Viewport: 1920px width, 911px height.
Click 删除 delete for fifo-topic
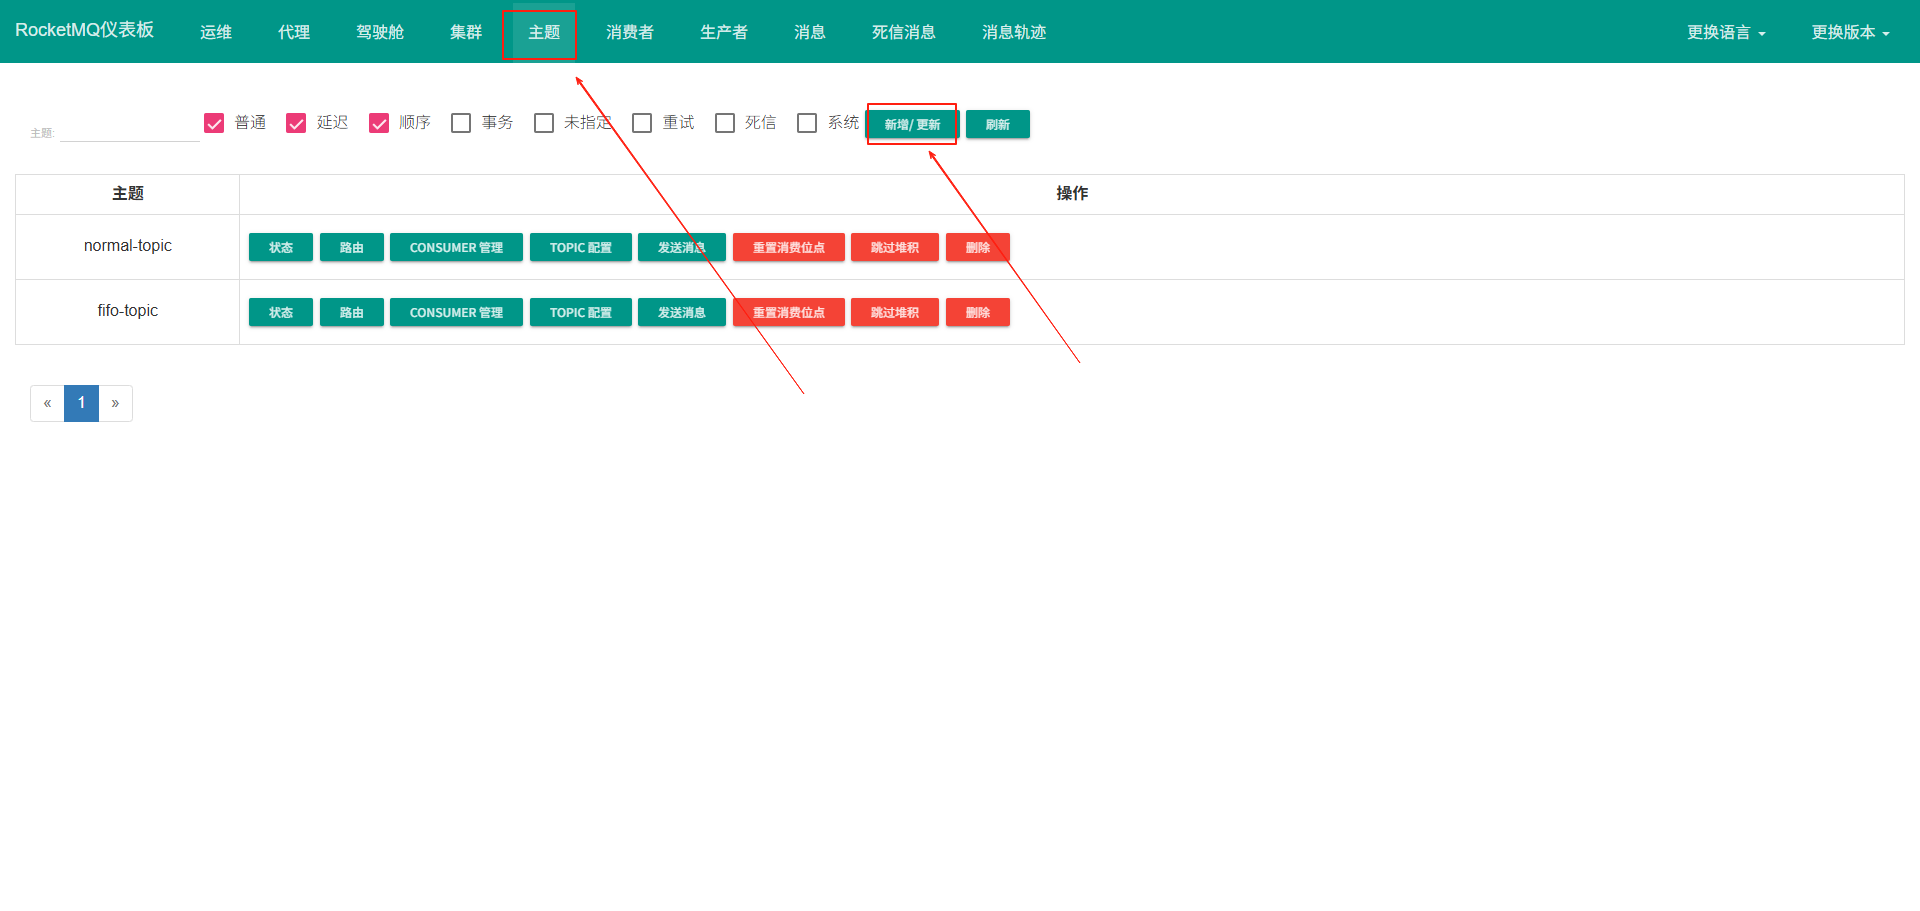pyautogui.click(x=978, y=312)
